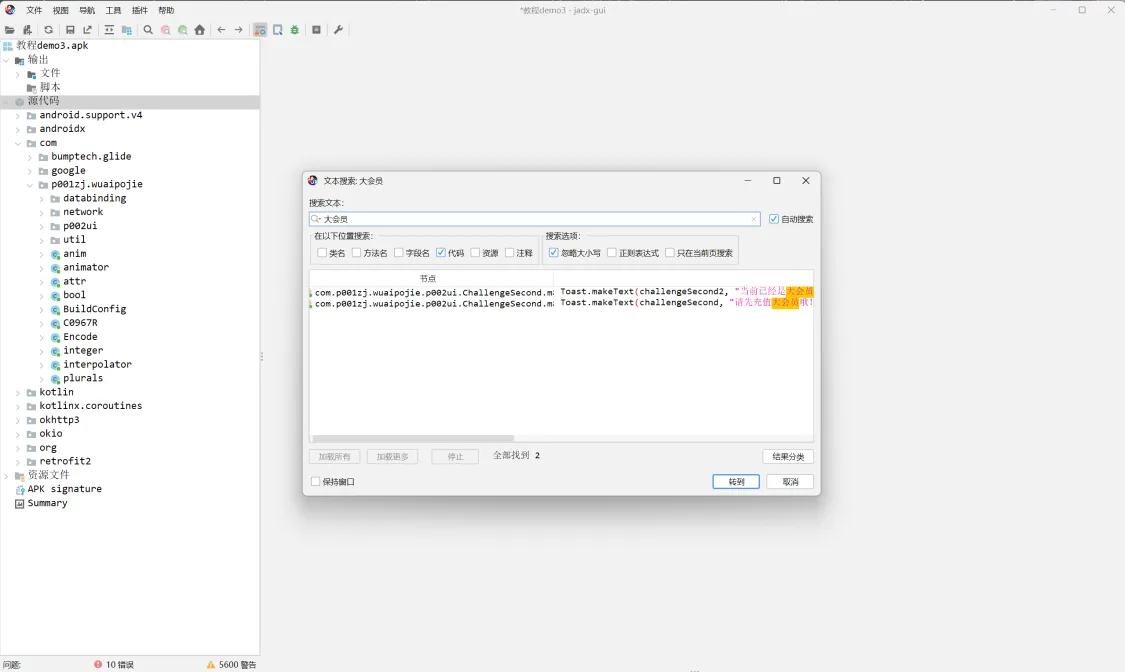Open the 工具 menu

click(x=113, y=10)
